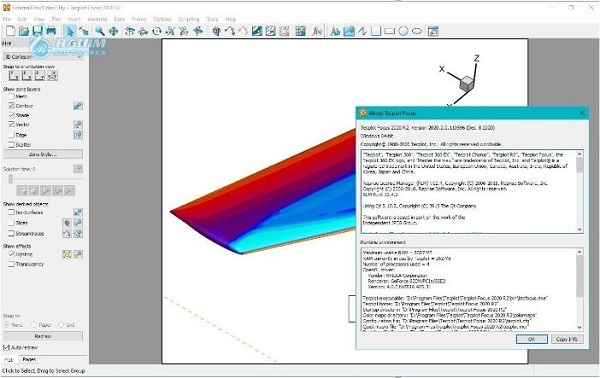Open Streamtraces details icon
Viewport: 600px width, 378px height.
(78, 233)
